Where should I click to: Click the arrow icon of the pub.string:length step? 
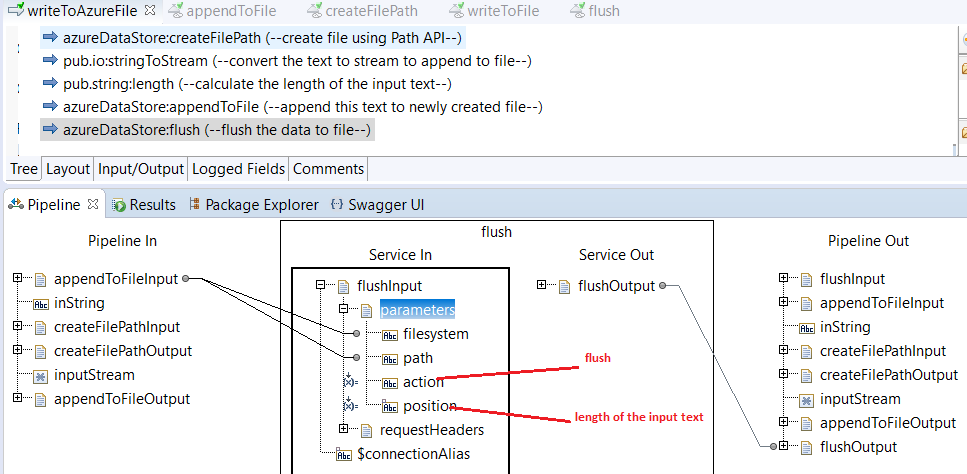[51, 83]
